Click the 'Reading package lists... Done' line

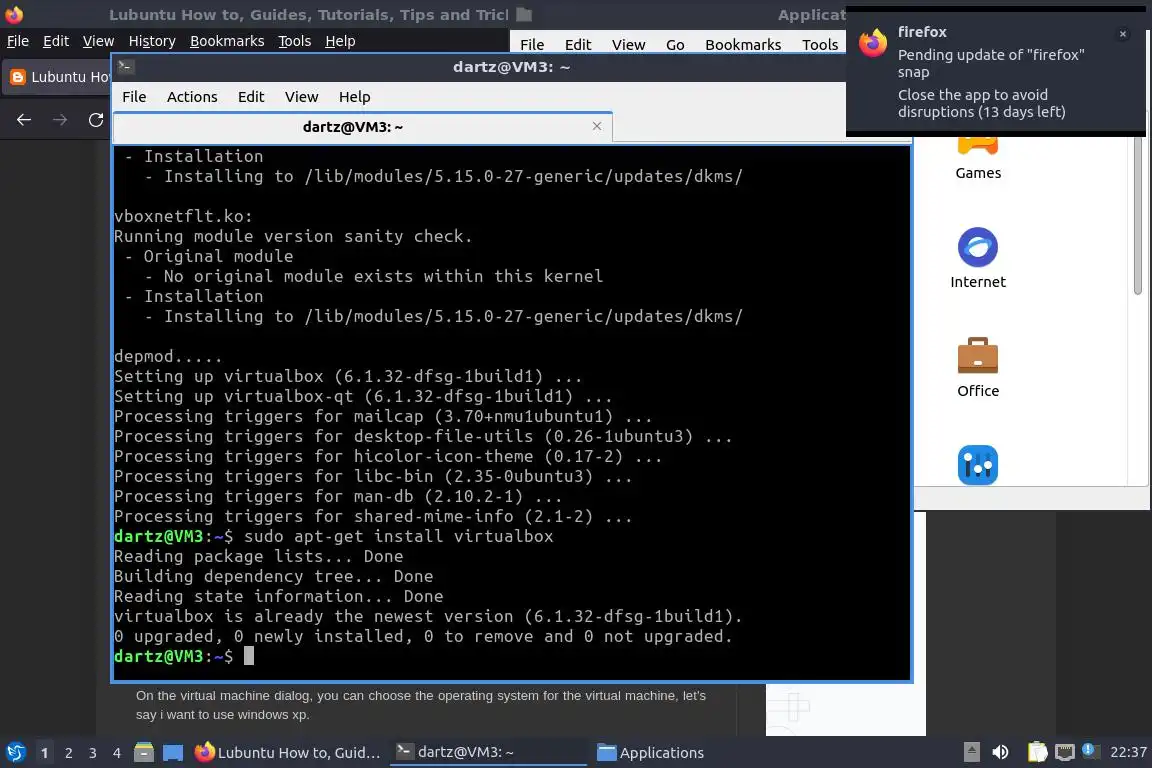(259, 556)
